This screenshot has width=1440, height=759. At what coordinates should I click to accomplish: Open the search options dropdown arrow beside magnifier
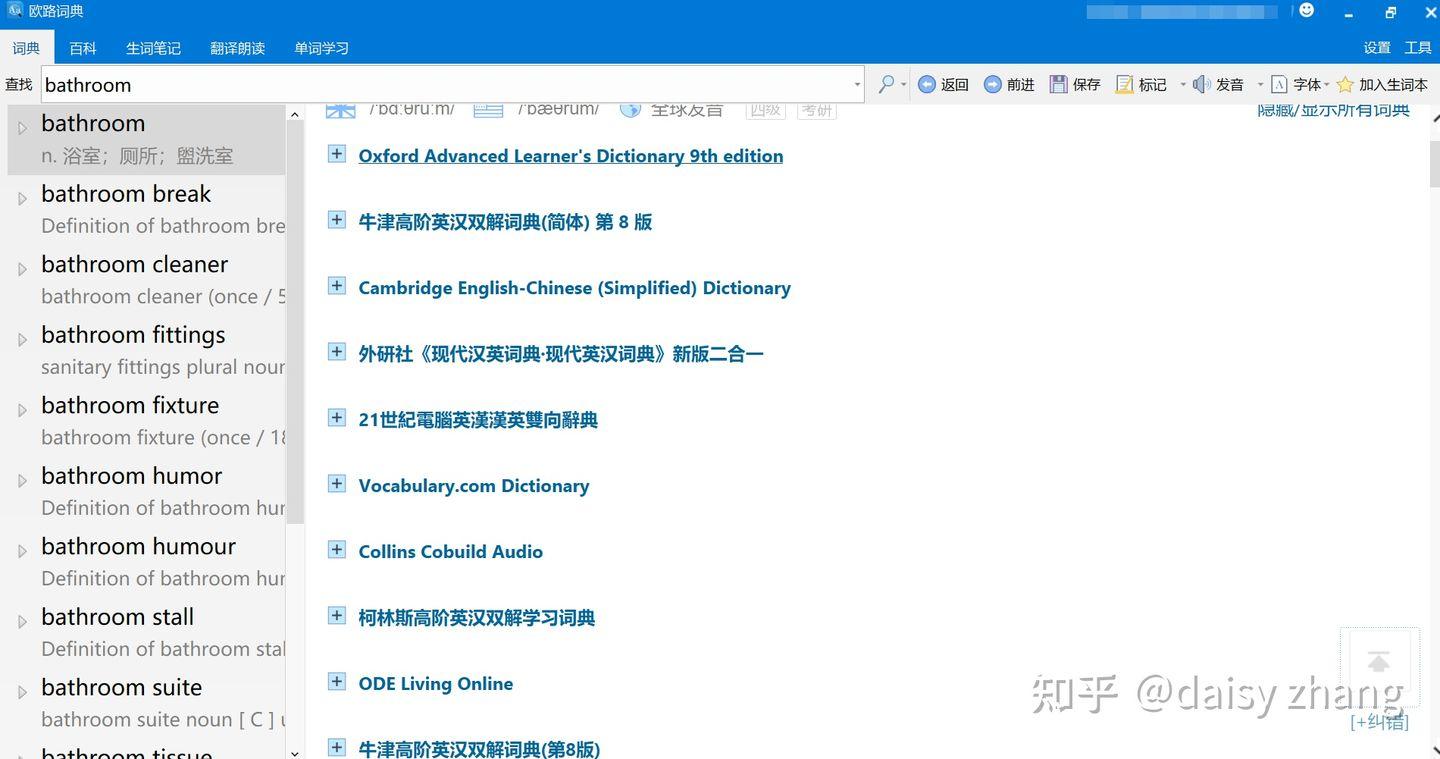point(903,85)
